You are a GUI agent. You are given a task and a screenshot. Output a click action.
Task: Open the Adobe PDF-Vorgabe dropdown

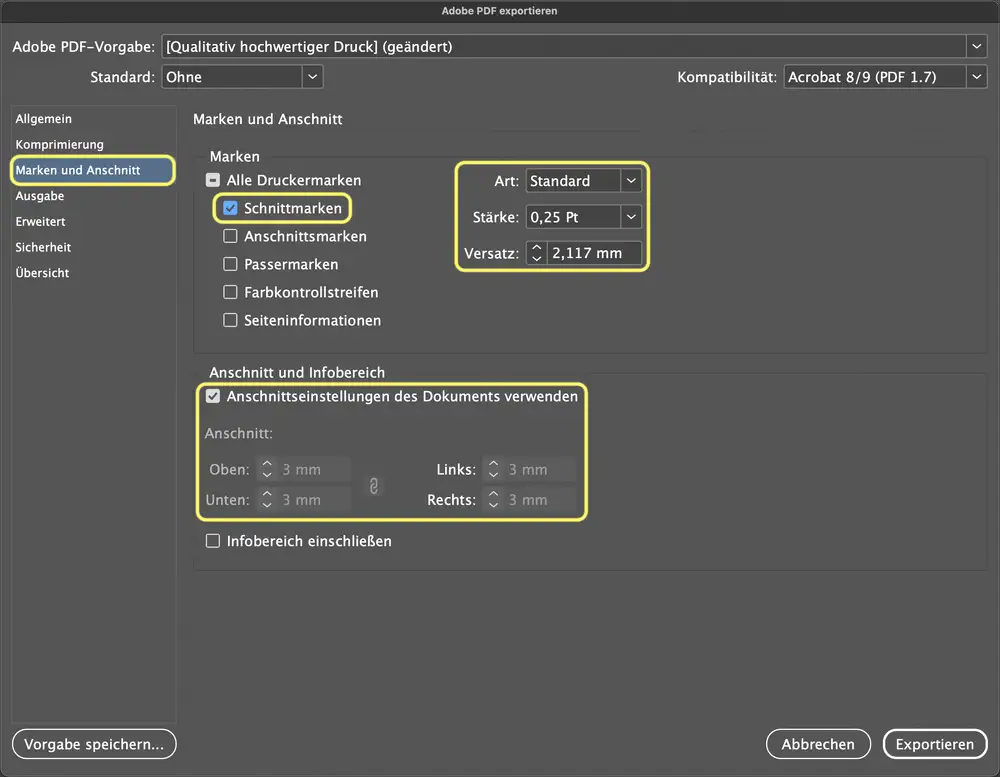click(574, 47)
